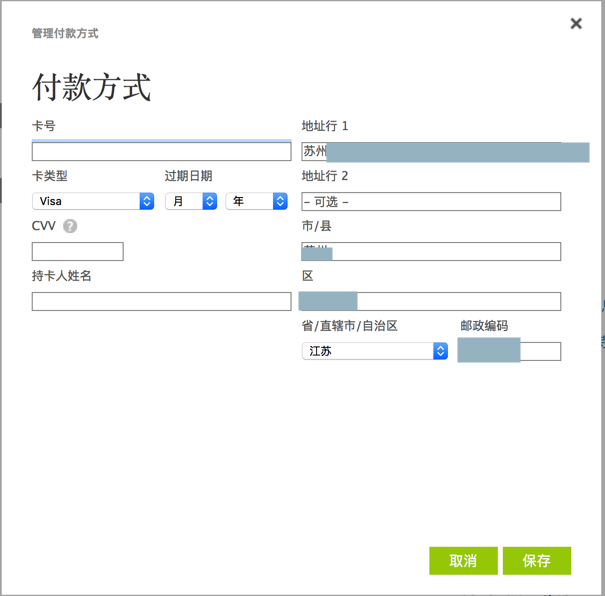Open the 年 expiry year dropdown

[257, 201]
